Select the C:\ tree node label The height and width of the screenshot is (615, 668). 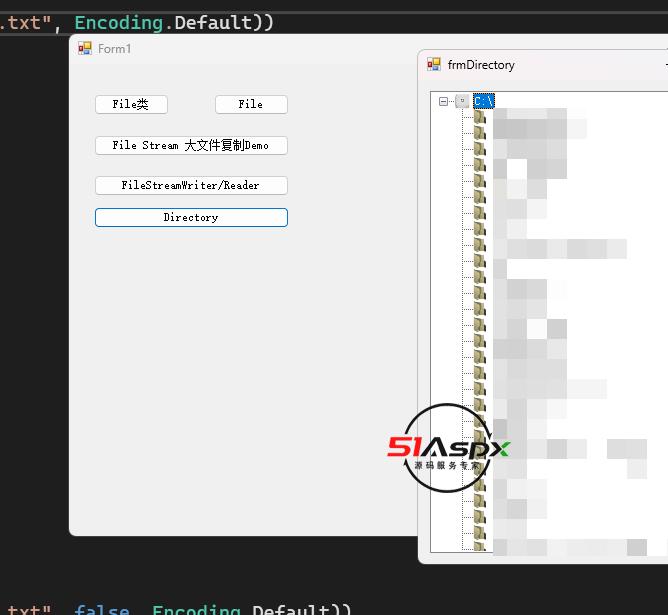coord(484,101)
